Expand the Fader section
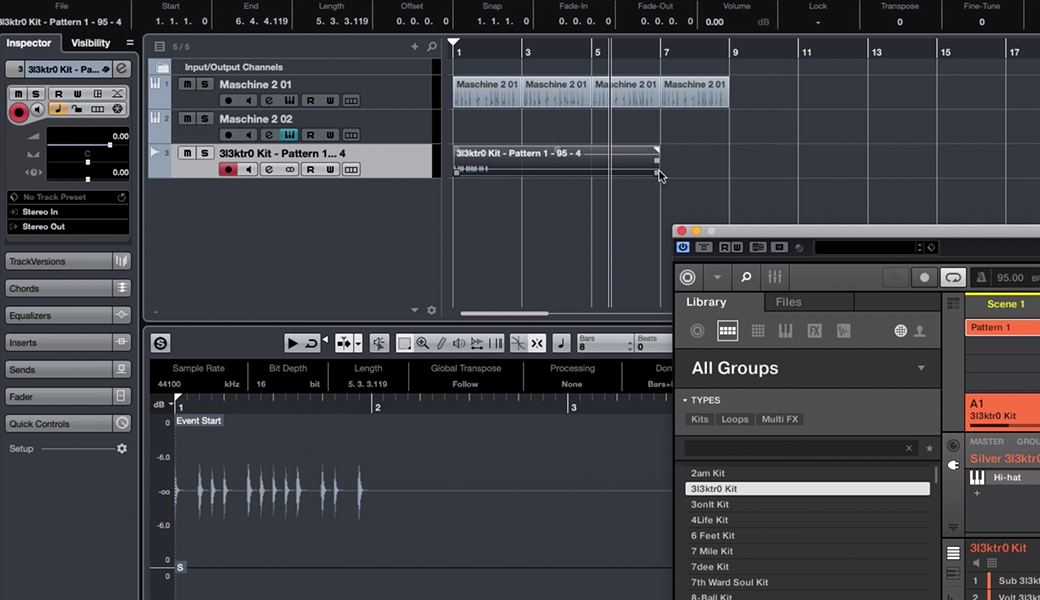The height and width of the screenshot is (600, 1040). (68, 396)
